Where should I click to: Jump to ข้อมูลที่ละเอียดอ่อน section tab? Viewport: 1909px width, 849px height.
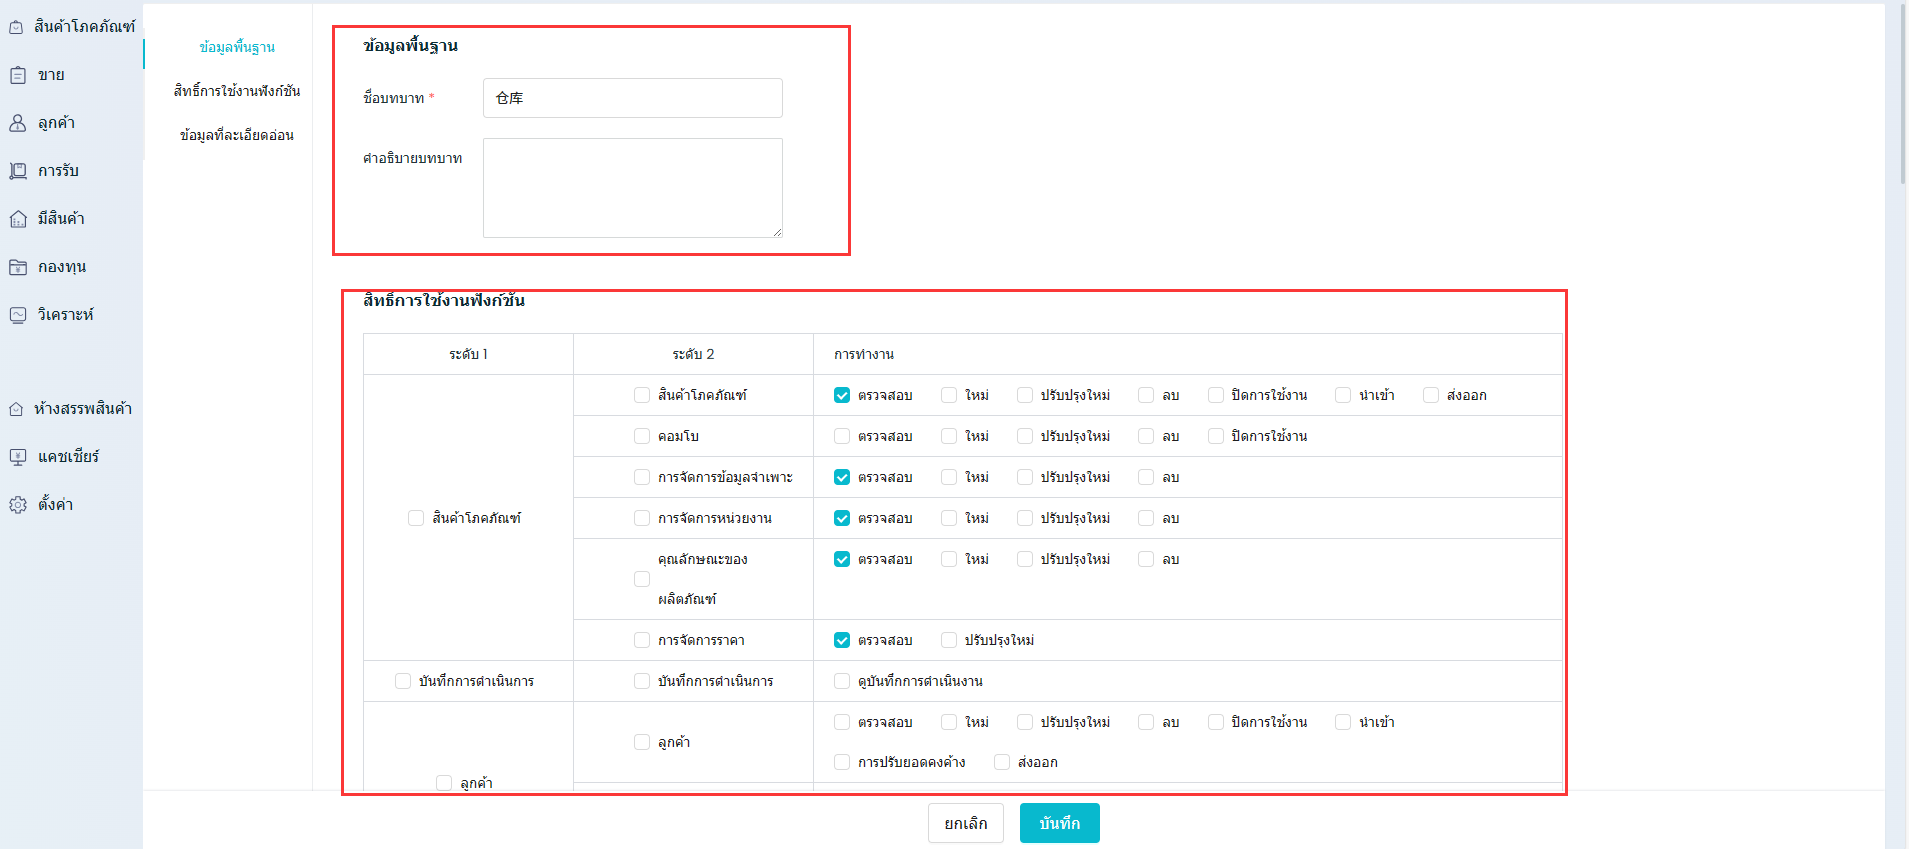[x=236, y=135]
